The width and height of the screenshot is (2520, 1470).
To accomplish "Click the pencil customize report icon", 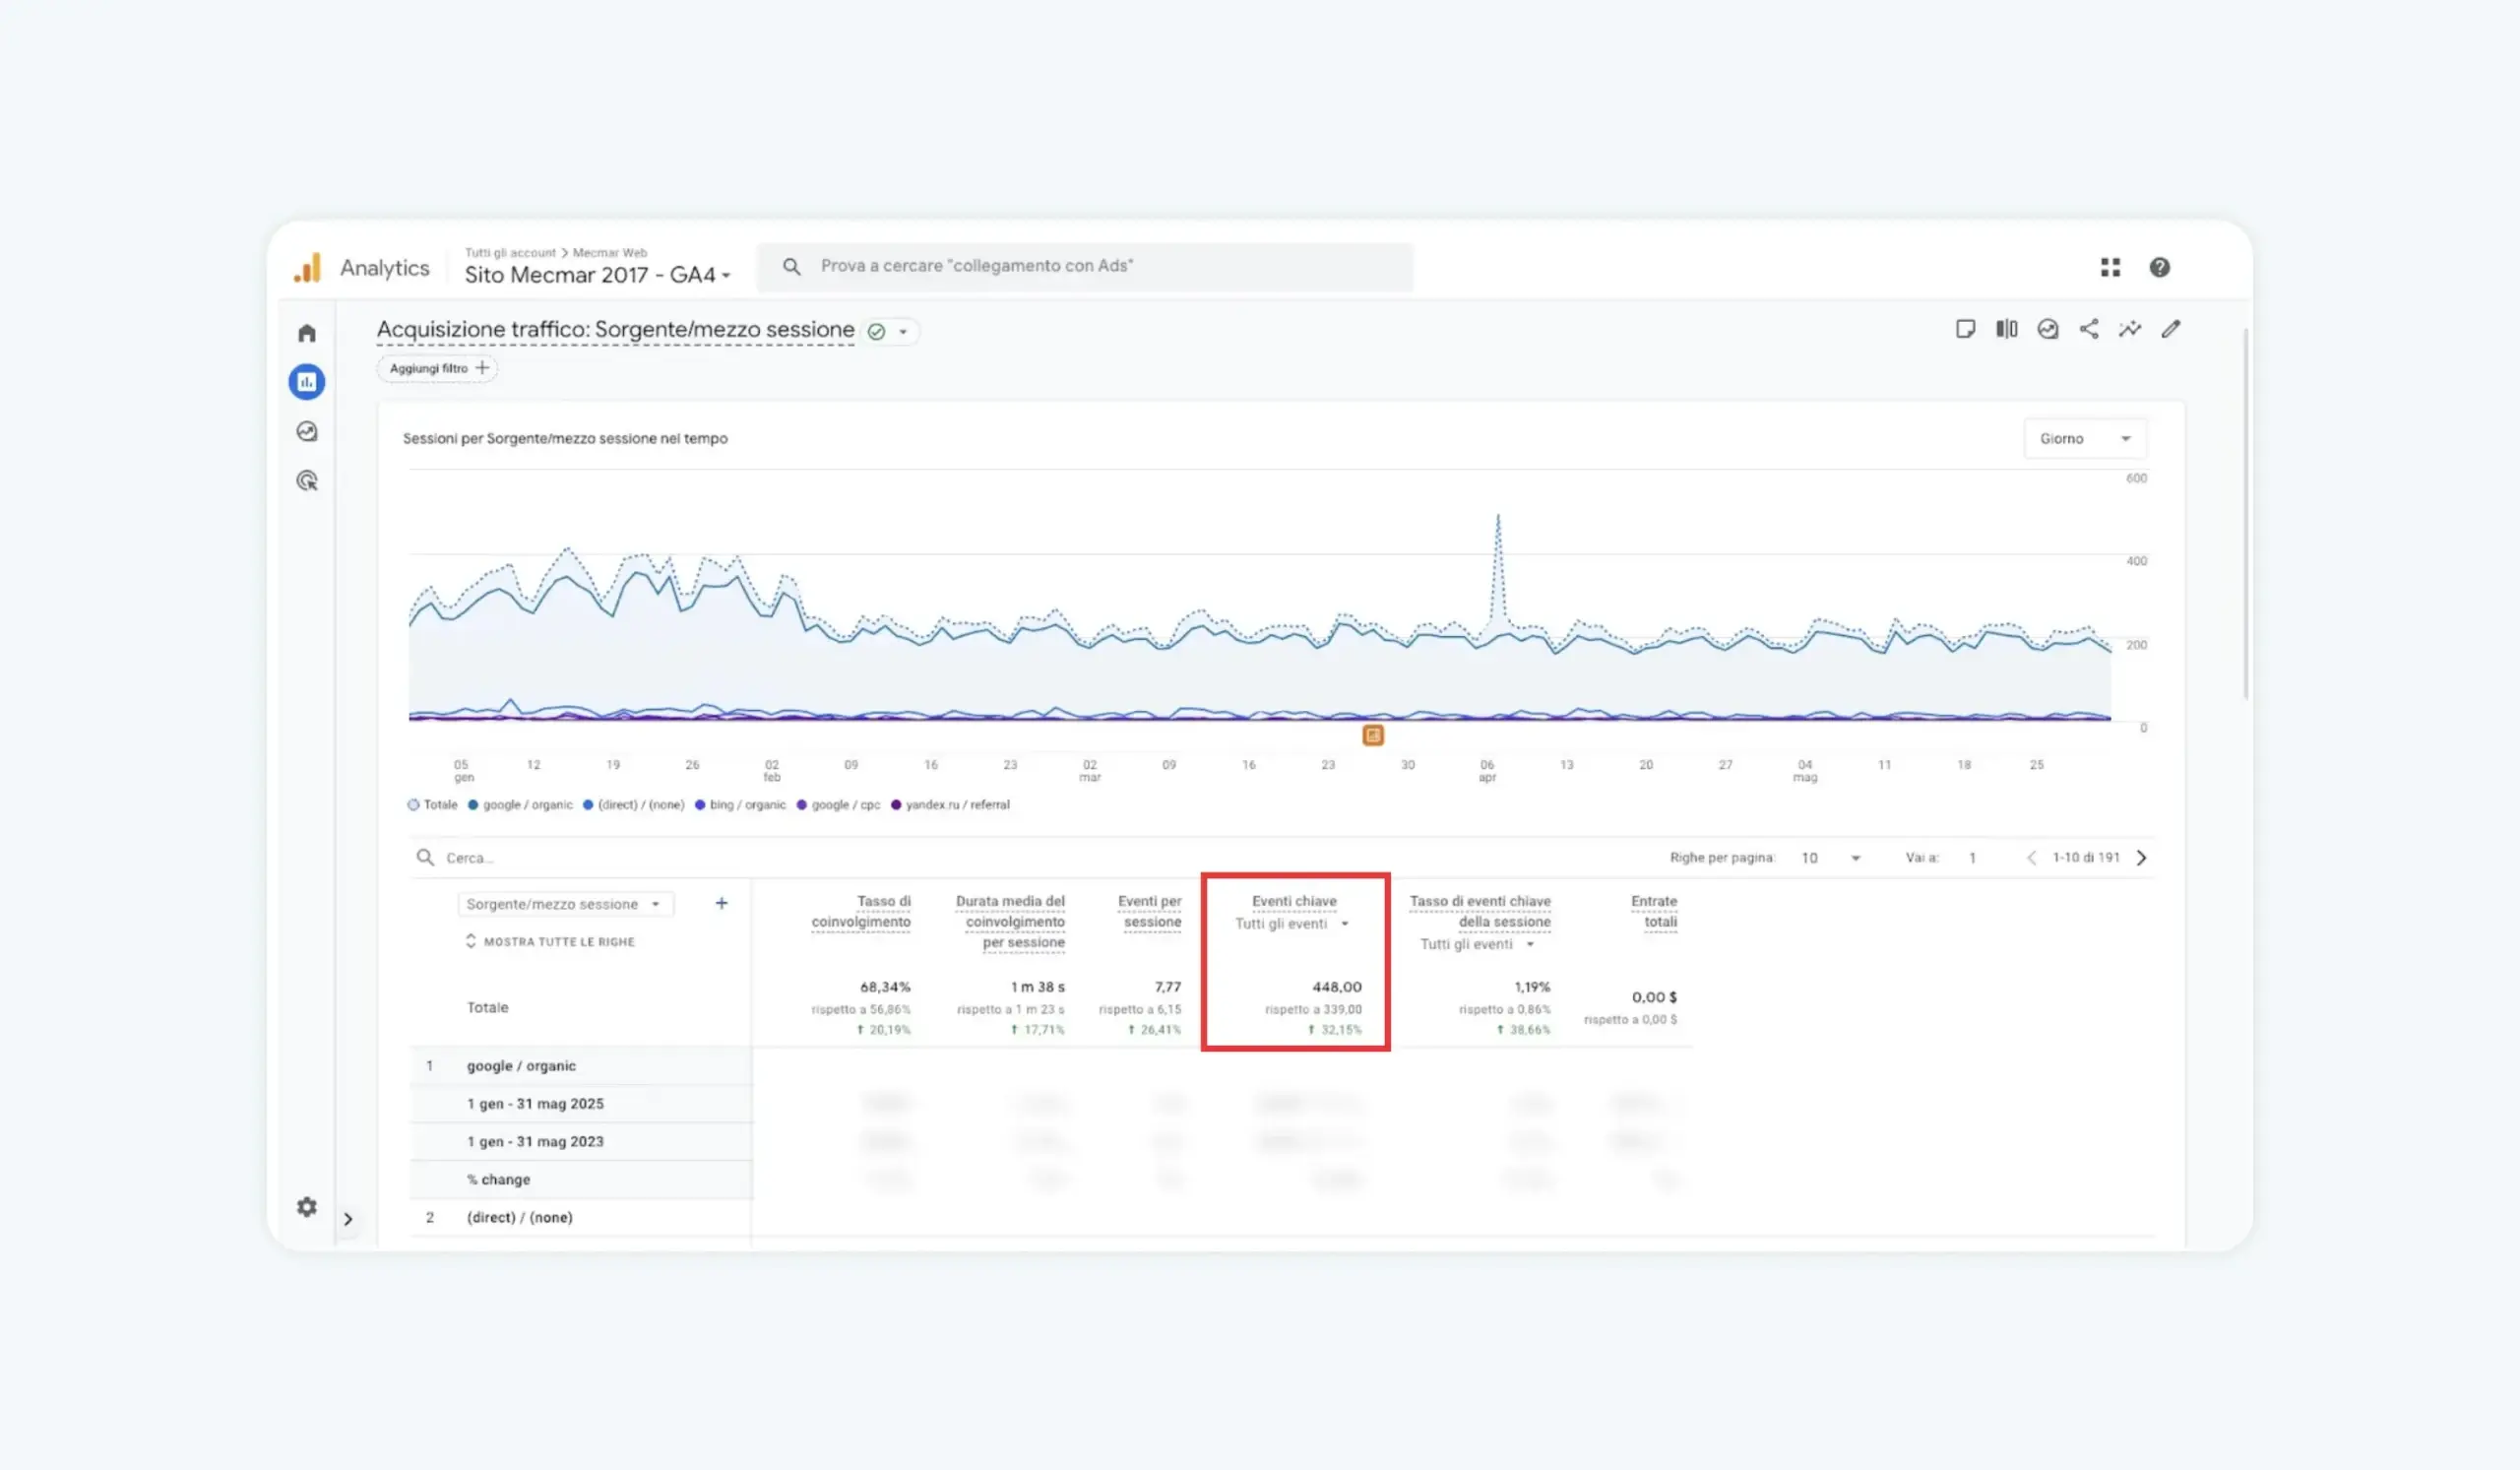I will coord(2170,329).
